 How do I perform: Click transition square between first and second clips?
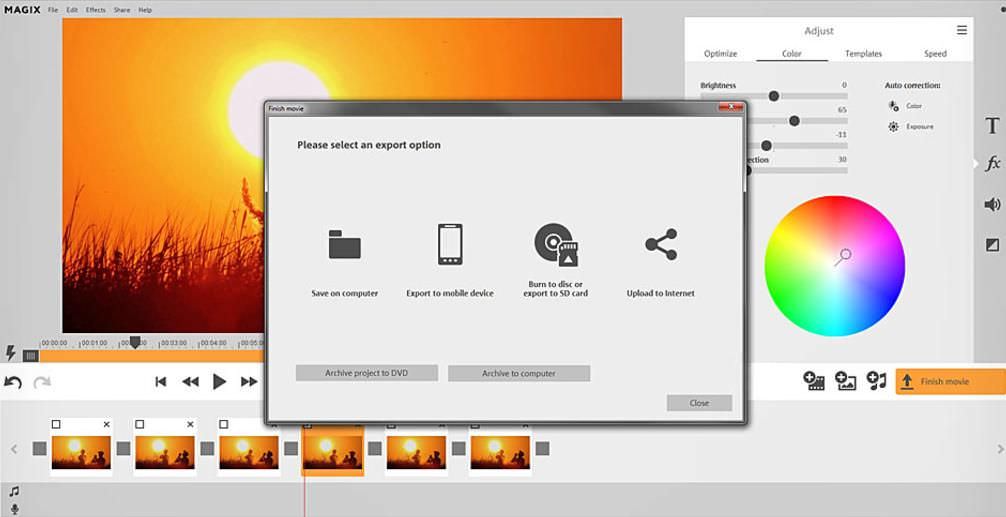coord(123,448)
